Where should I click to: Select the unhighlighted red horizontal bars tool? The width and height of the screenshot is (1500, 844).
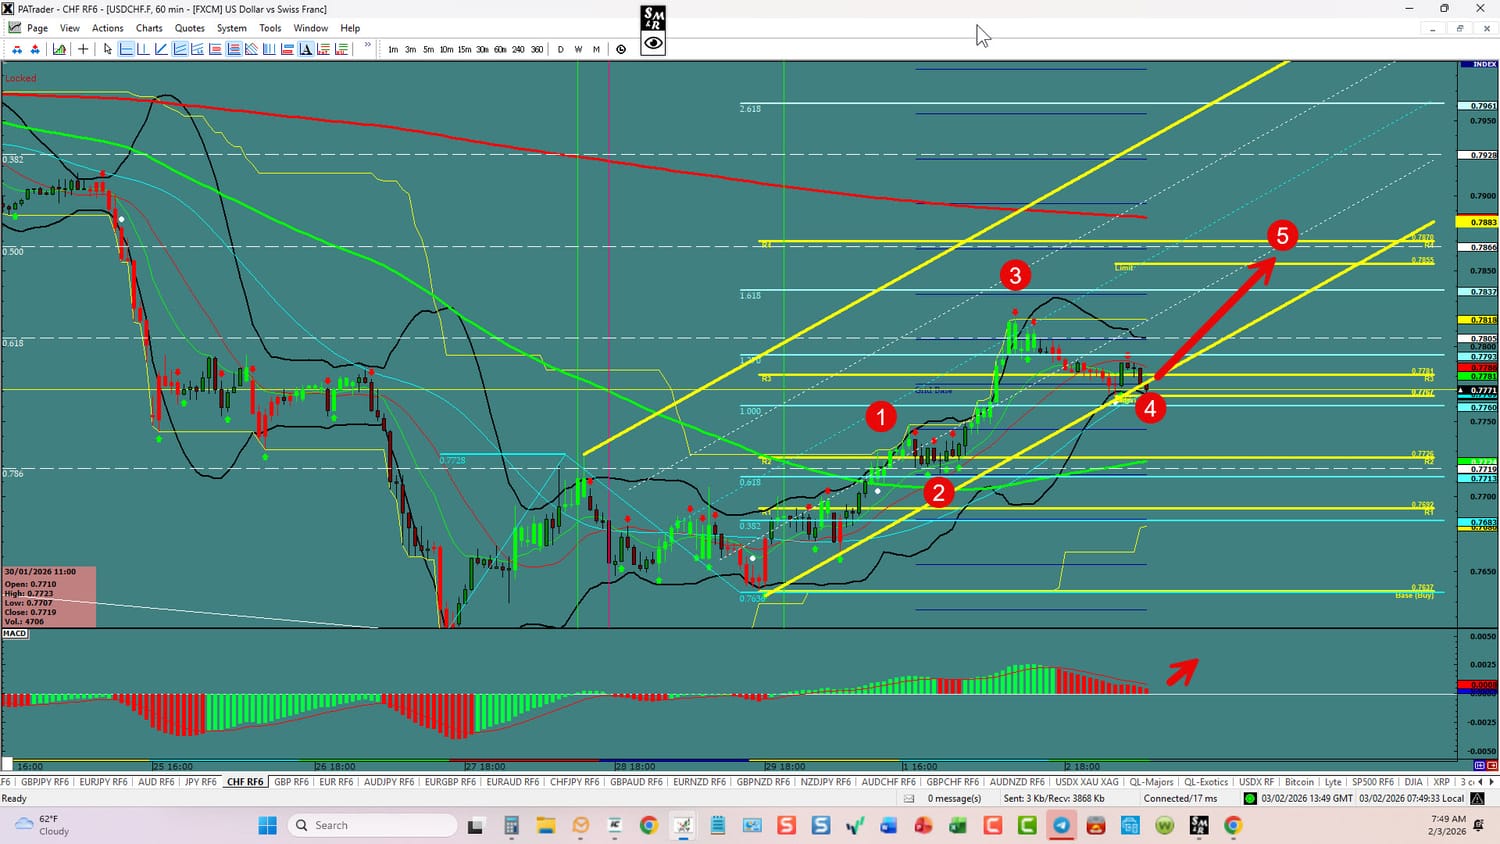click(216, 49)
